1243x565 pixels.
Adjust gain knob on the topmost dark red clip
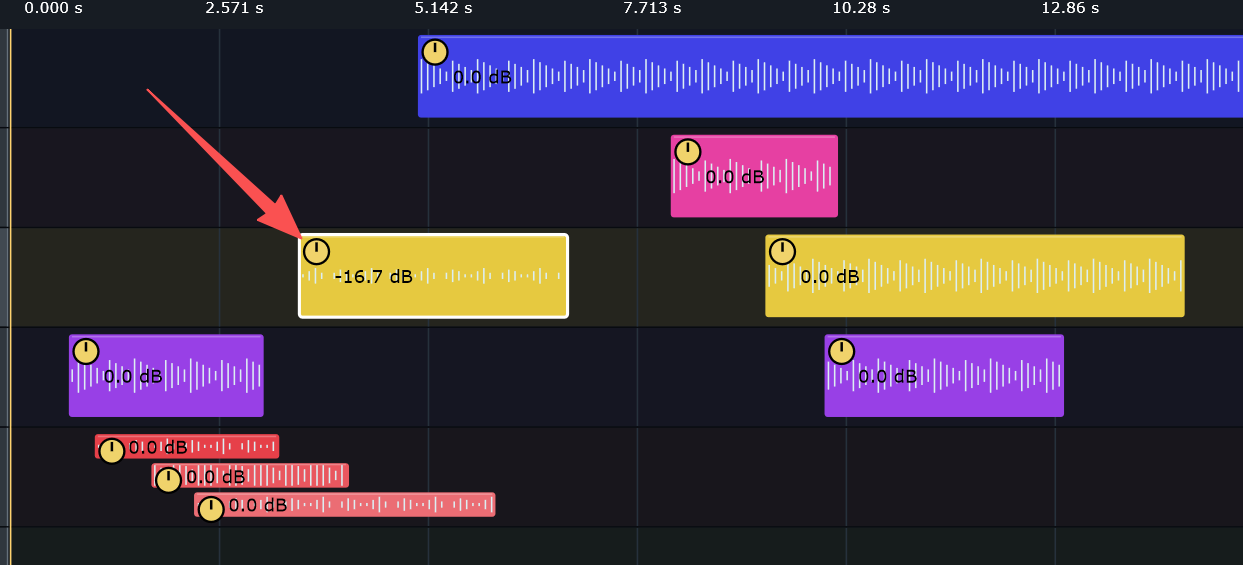pos(111,451)
